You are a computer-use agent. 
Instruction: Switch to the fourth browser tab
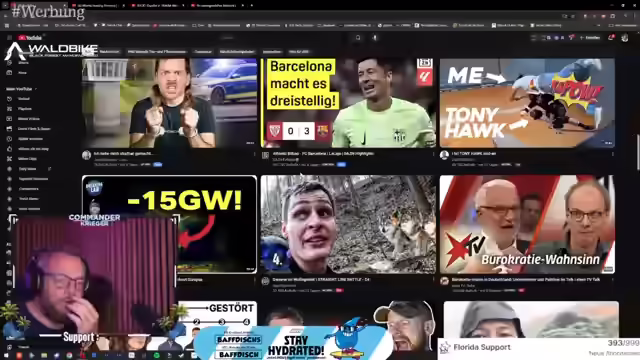tap(217, 6)
